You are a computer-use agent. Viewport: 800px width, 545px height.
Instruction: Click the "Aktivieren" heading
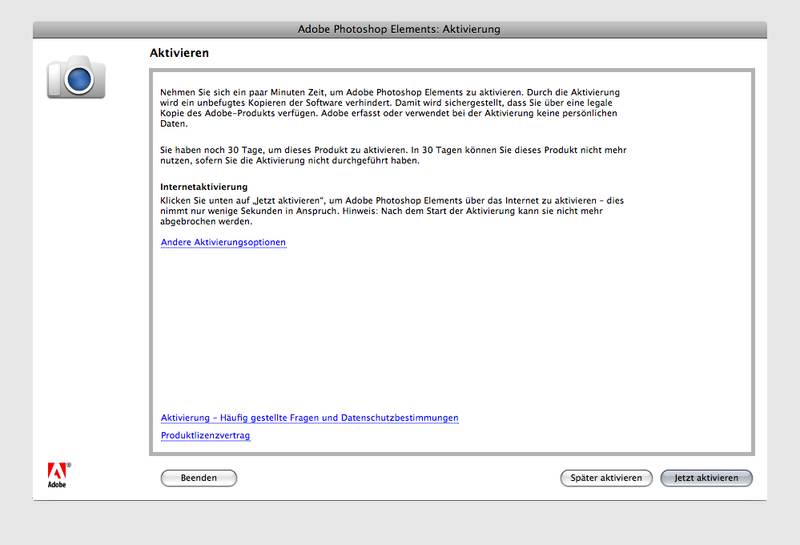point(179,52)
